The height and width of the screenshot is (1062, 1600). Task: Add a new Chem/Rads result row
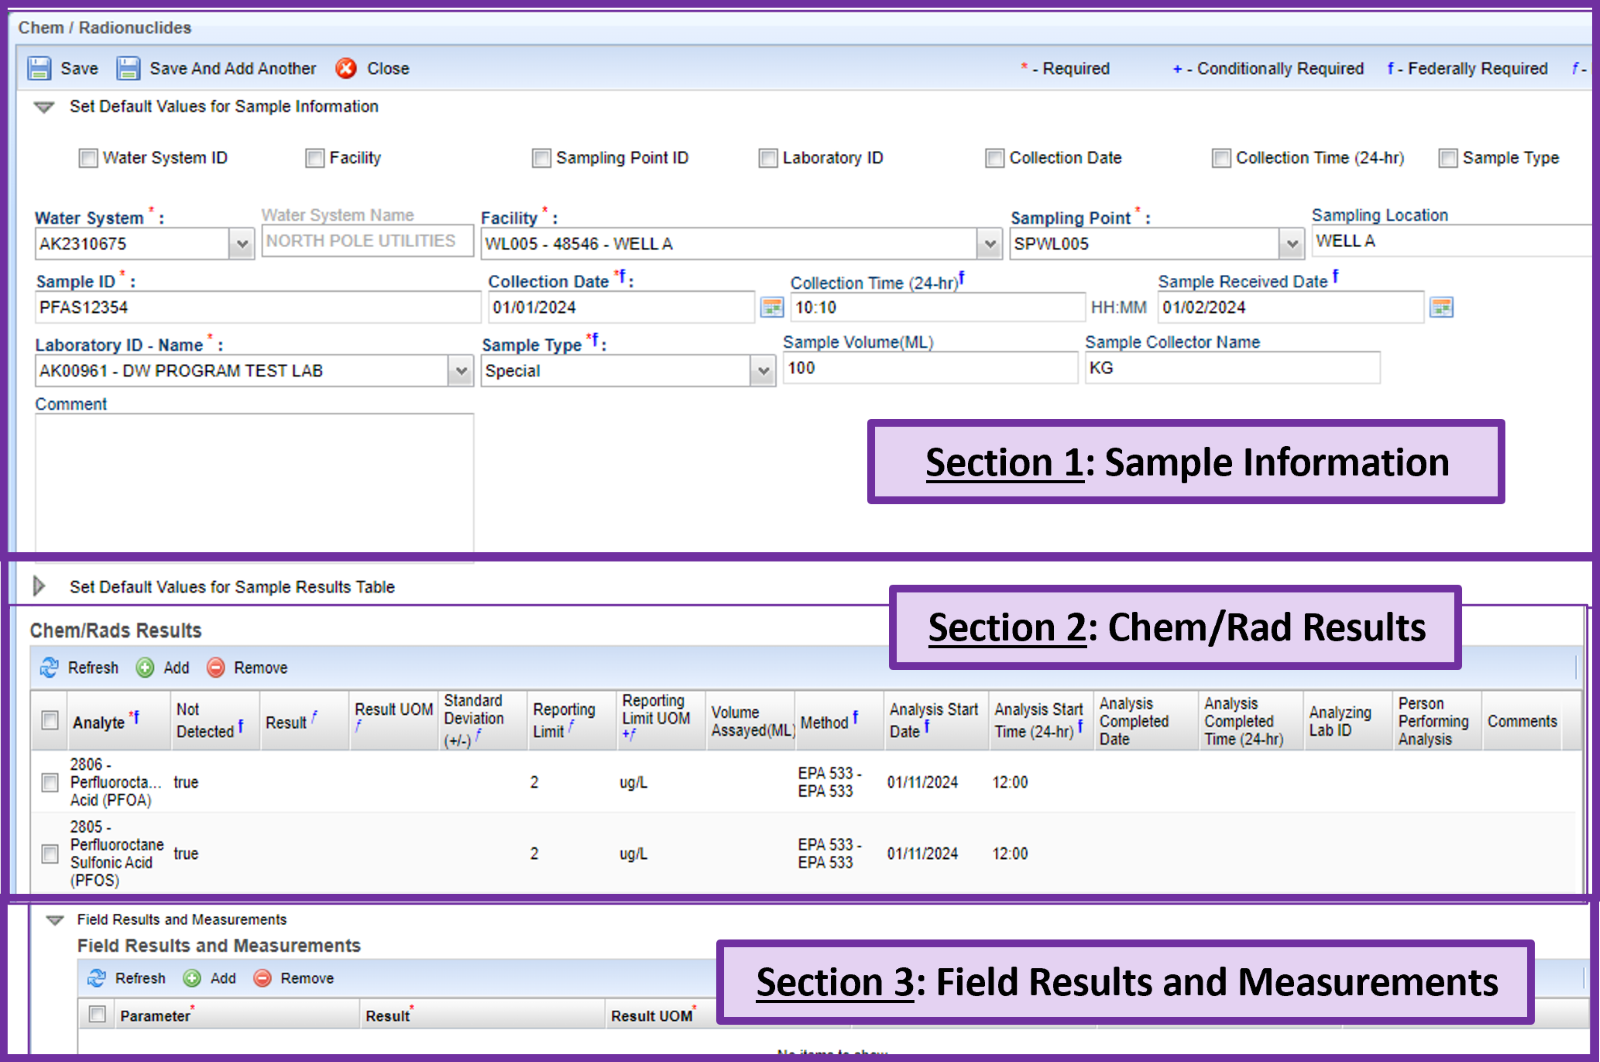pos(146,667)
